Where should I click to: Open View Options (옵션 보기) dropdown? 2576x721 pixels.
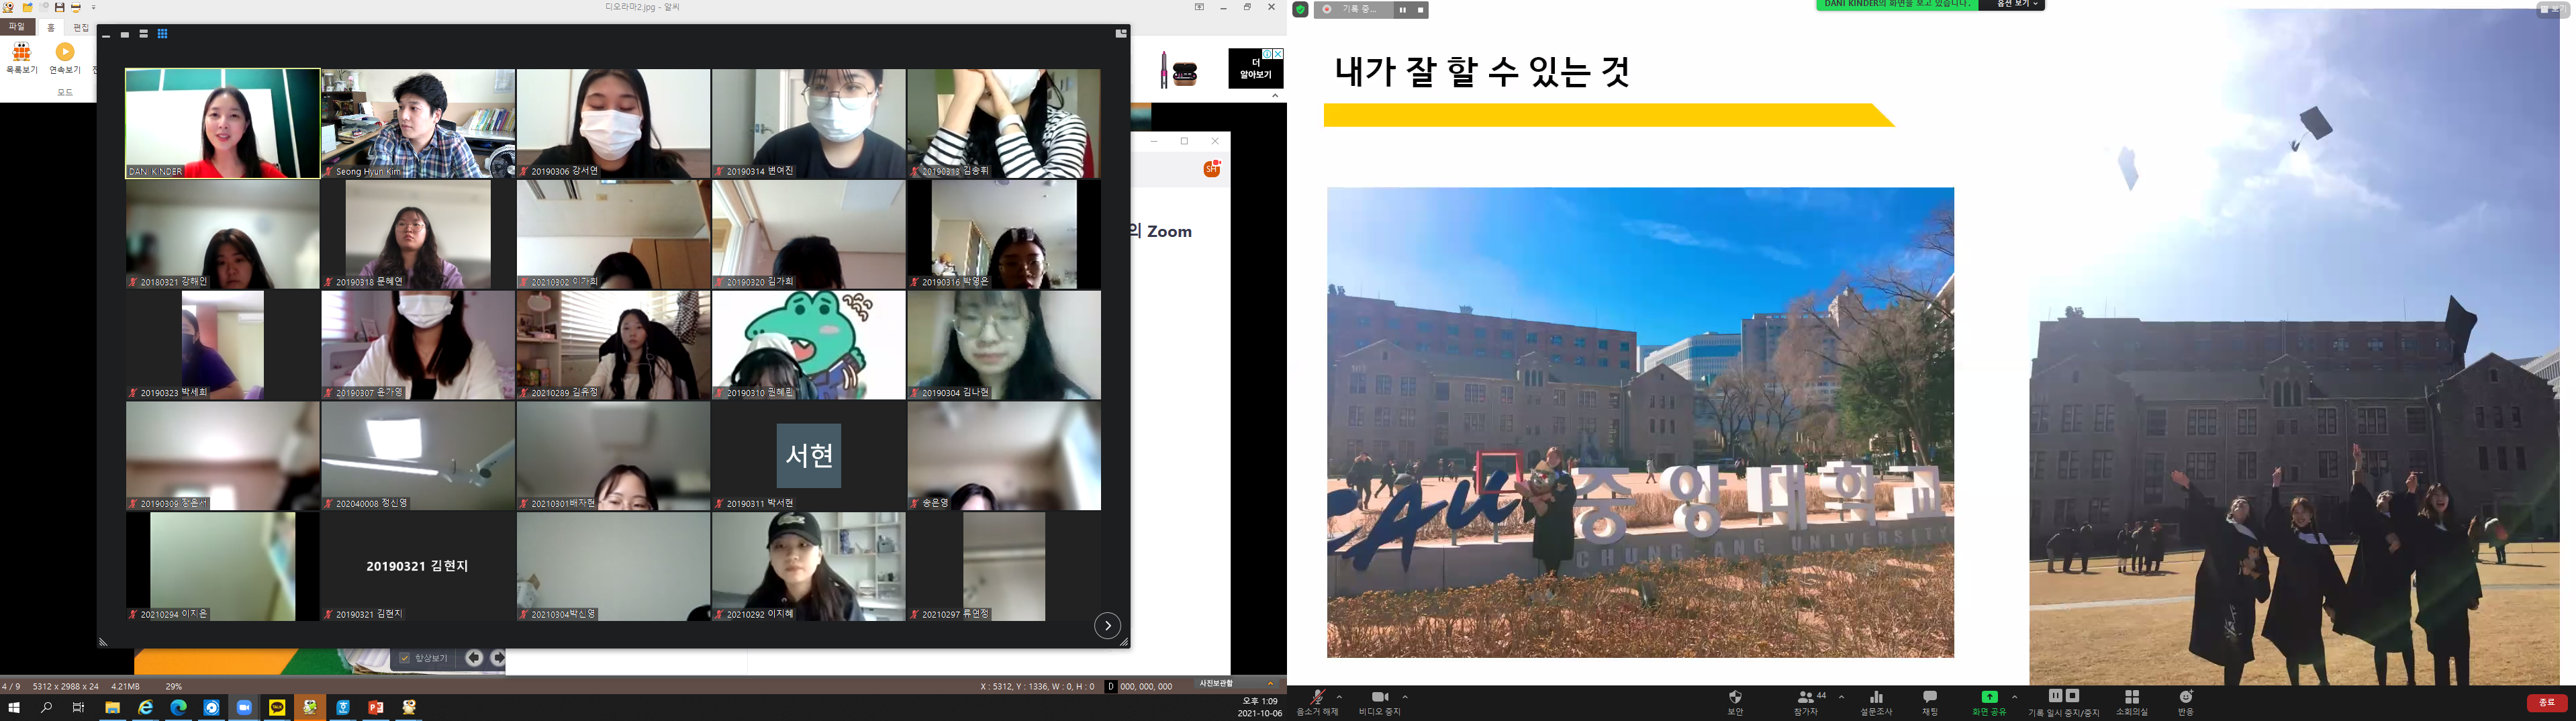click(x=2012, y=5)
